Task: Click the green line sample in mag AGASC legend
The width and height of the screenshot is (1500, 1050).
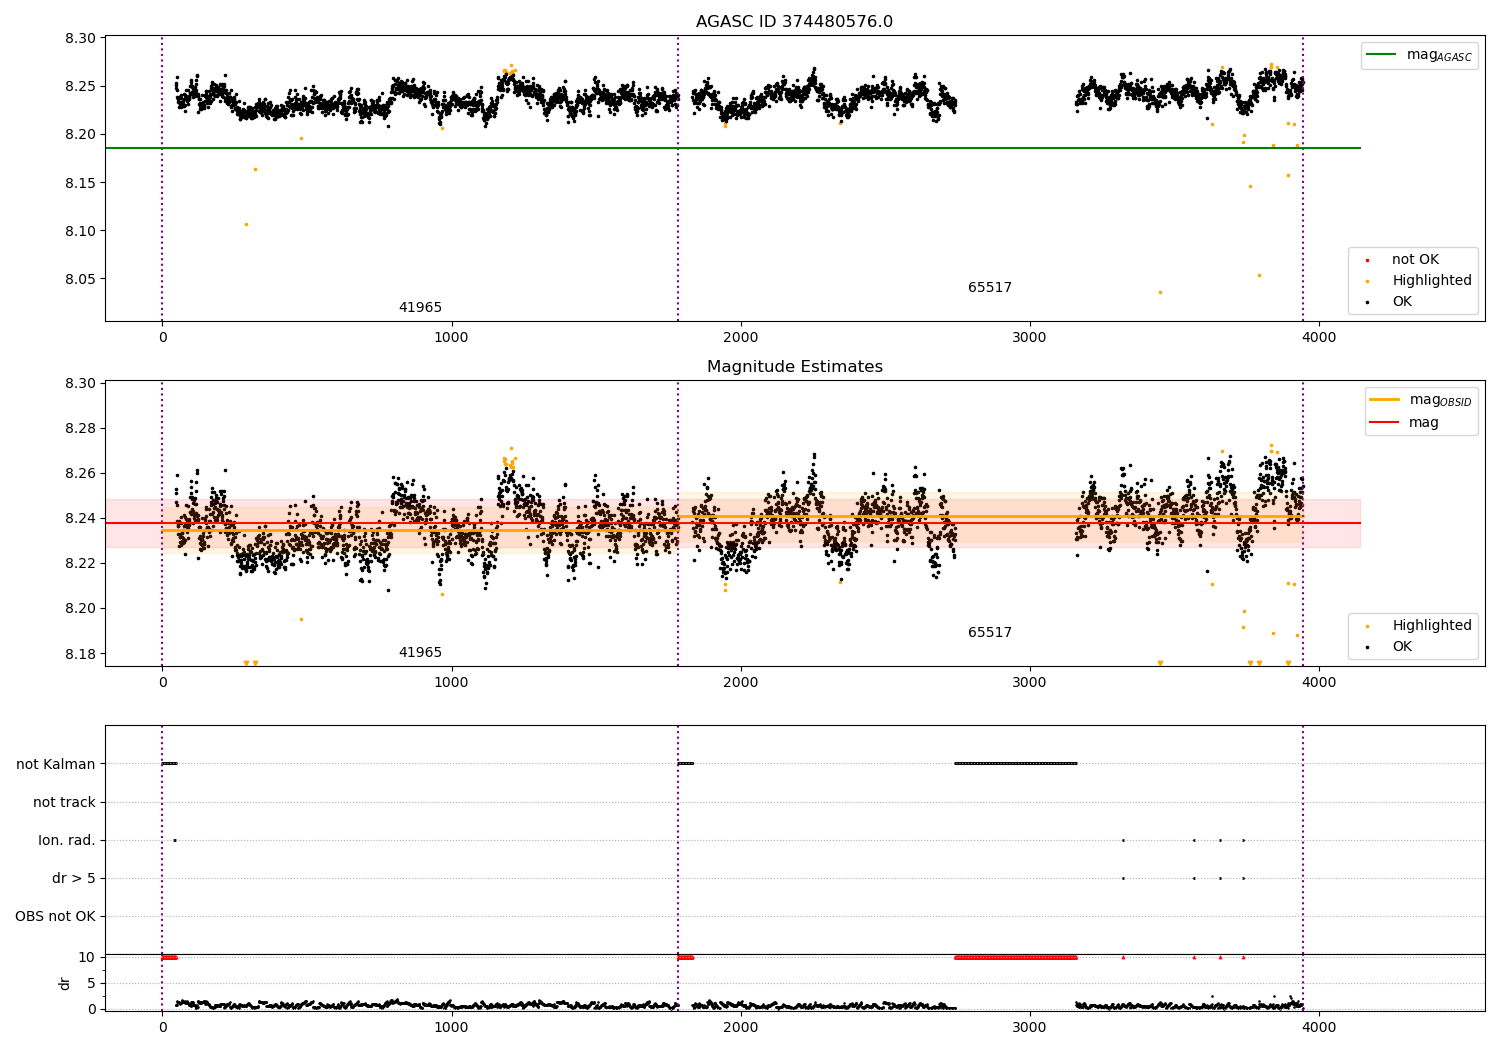Action: click(1382, 55)
